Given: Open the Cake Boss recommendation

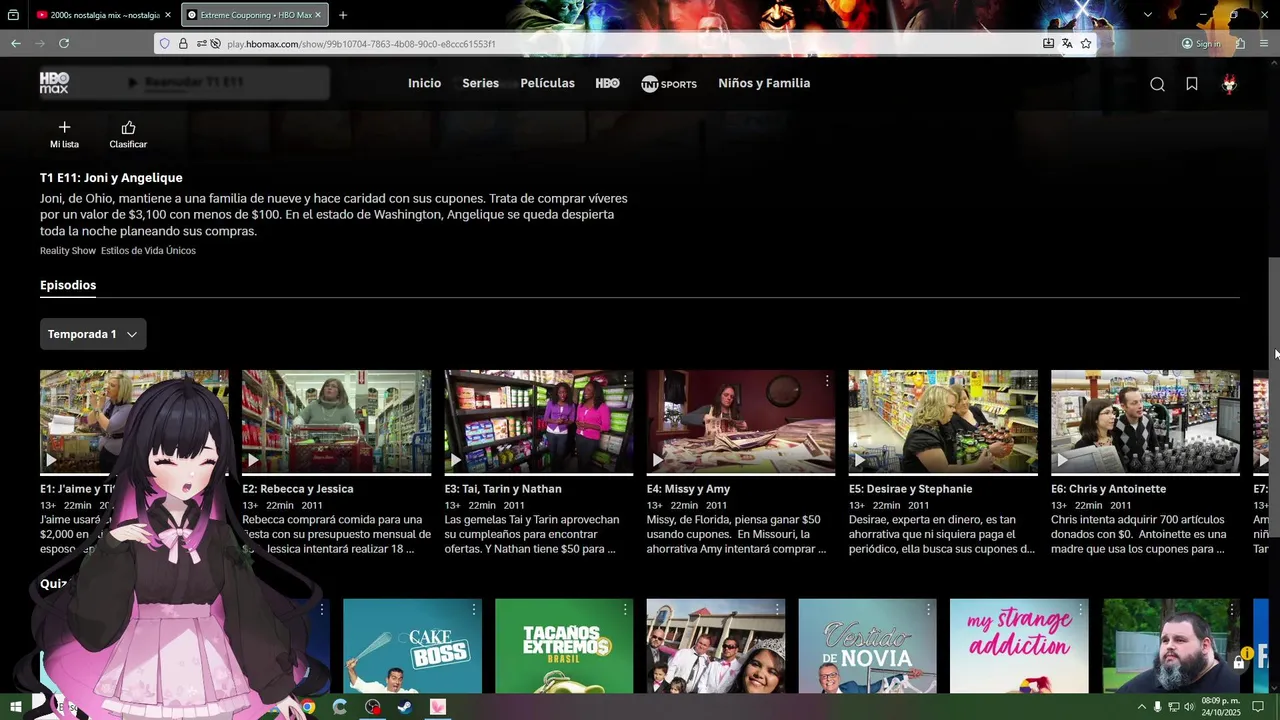Looking at the screenshot, I should (412, 646).
